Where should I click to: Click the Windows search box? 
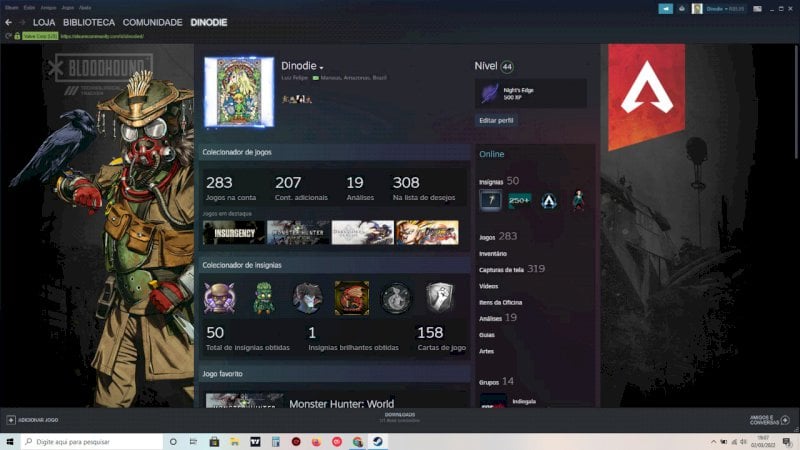92,442
